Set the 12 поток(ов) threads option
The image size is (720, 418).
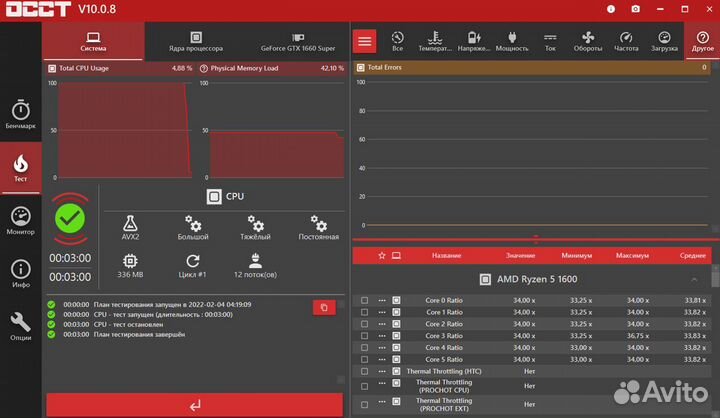[x=255, y=265]
